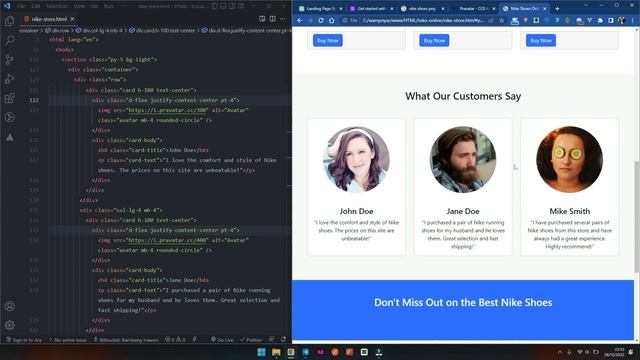This screenshot has height=360, width=640.
Task: Open the File menu in VS Code
Action: coord(21,6)
